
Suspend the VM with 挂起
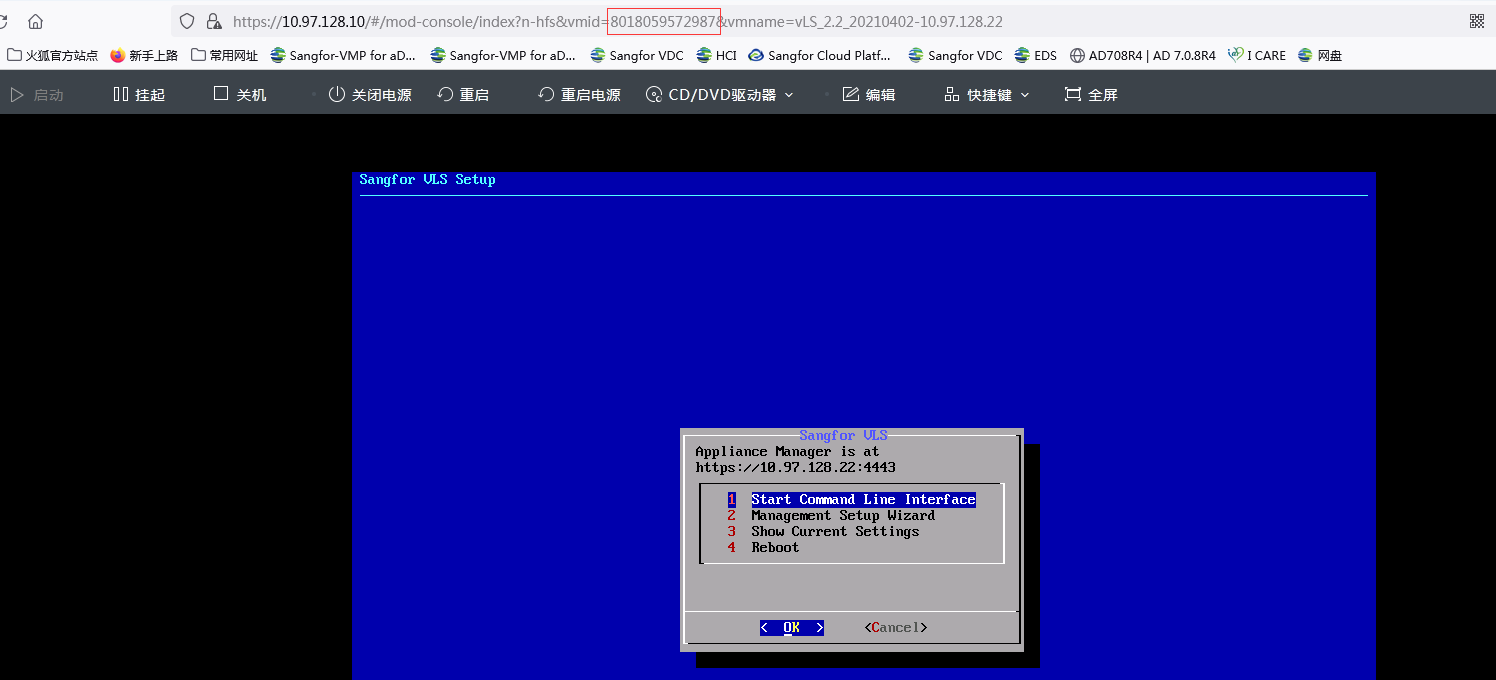point(139,94)
